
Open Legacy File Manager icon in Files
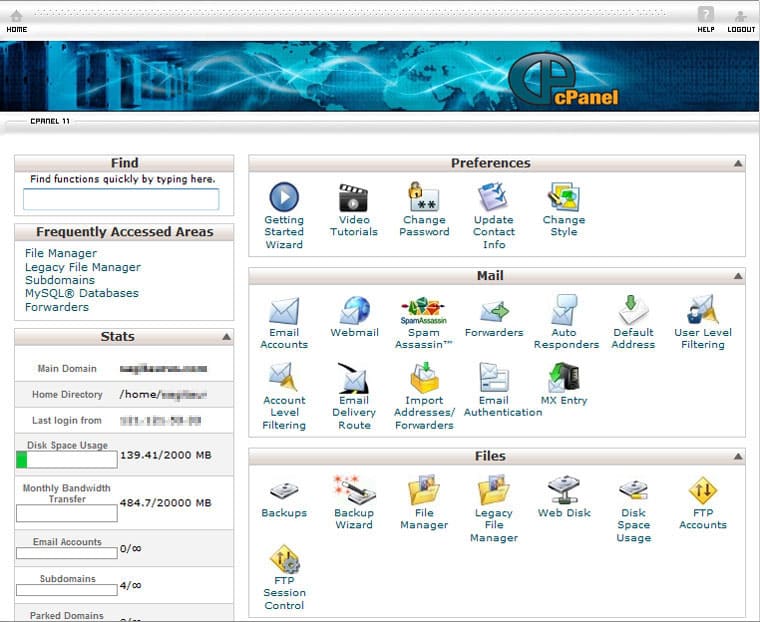pos(493,490)
